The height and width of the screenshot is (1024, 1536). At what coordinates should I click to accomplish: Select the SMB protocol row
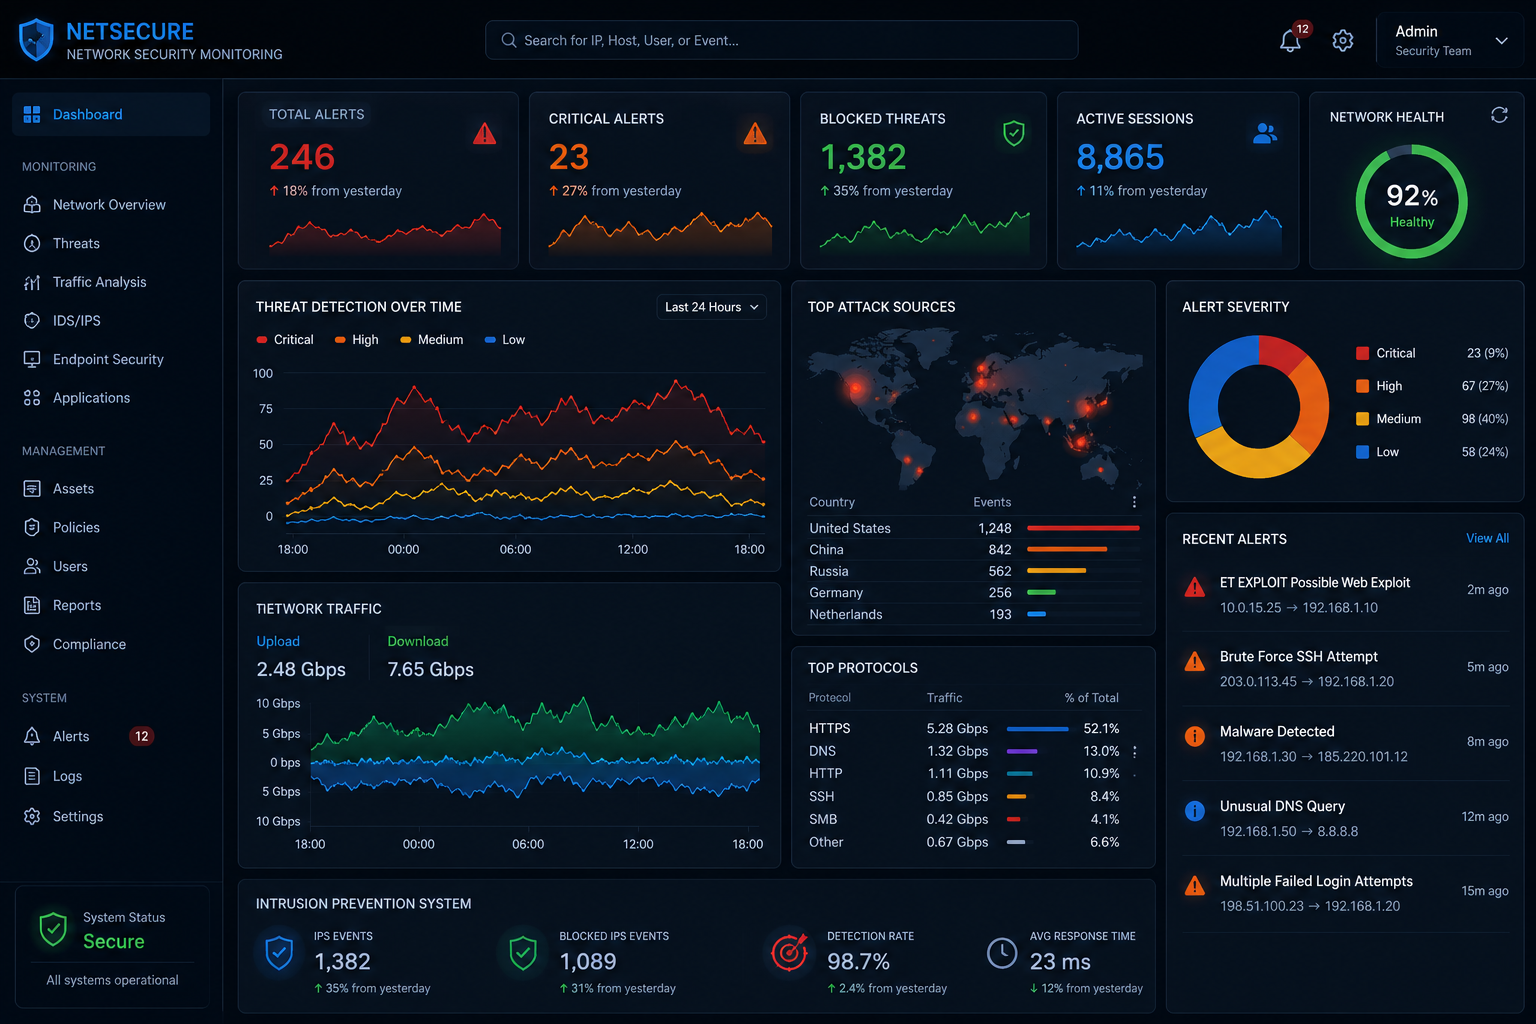coord(965,820)
